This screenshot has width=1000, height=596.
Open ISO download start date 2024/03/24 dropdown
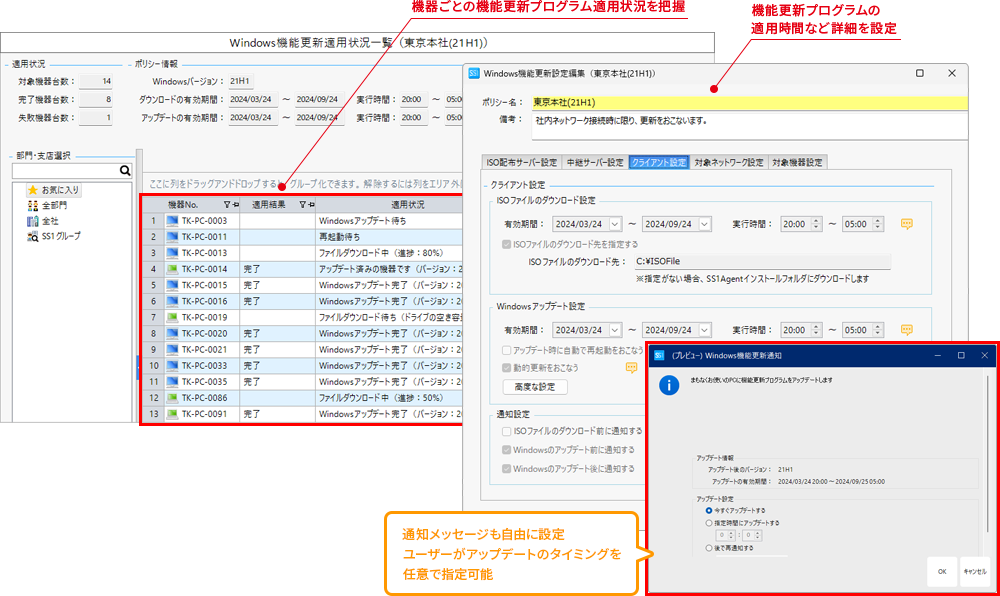[615, 224]
